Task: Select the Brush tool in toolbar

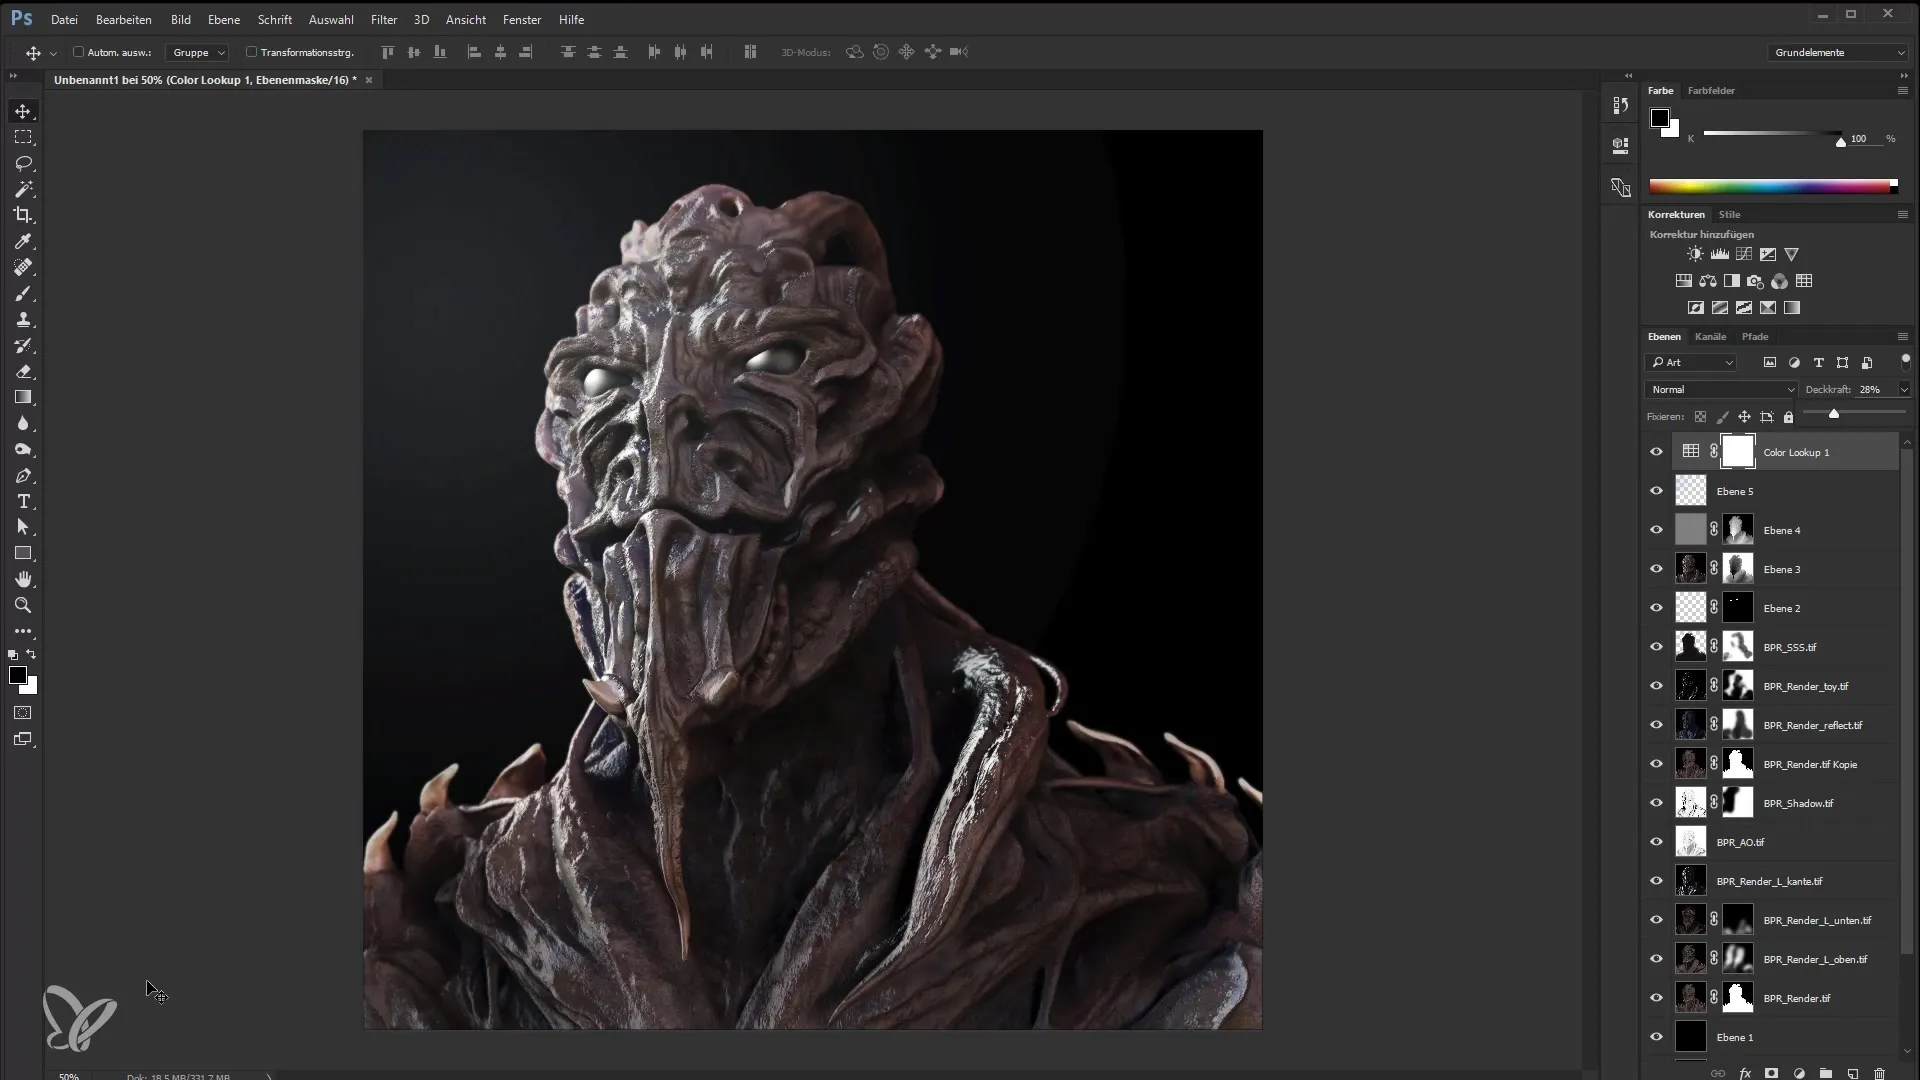Action: [24, 293]
